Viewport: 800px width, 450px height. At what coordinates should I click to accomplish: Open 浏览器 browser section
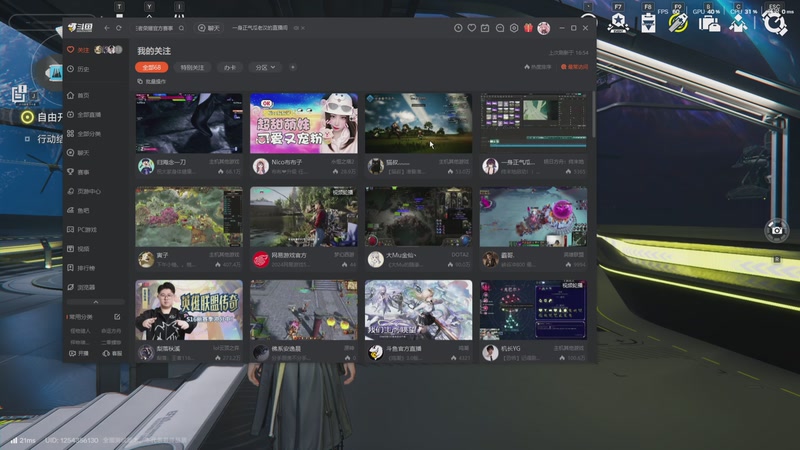coord(81,287)
